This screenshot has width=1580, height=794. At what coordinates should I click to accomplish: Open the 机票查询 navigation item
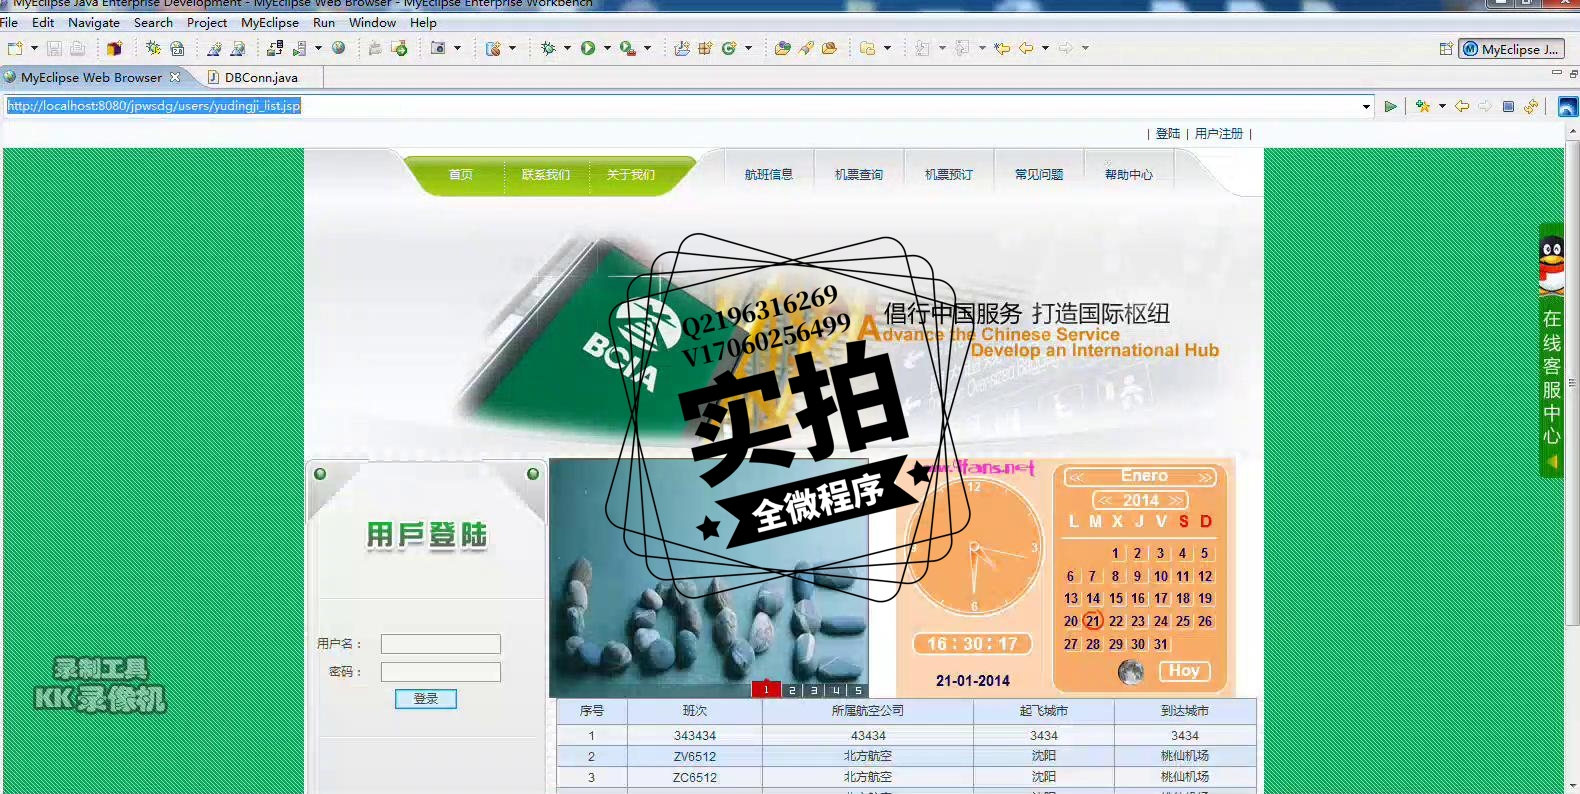click(859, 174)
